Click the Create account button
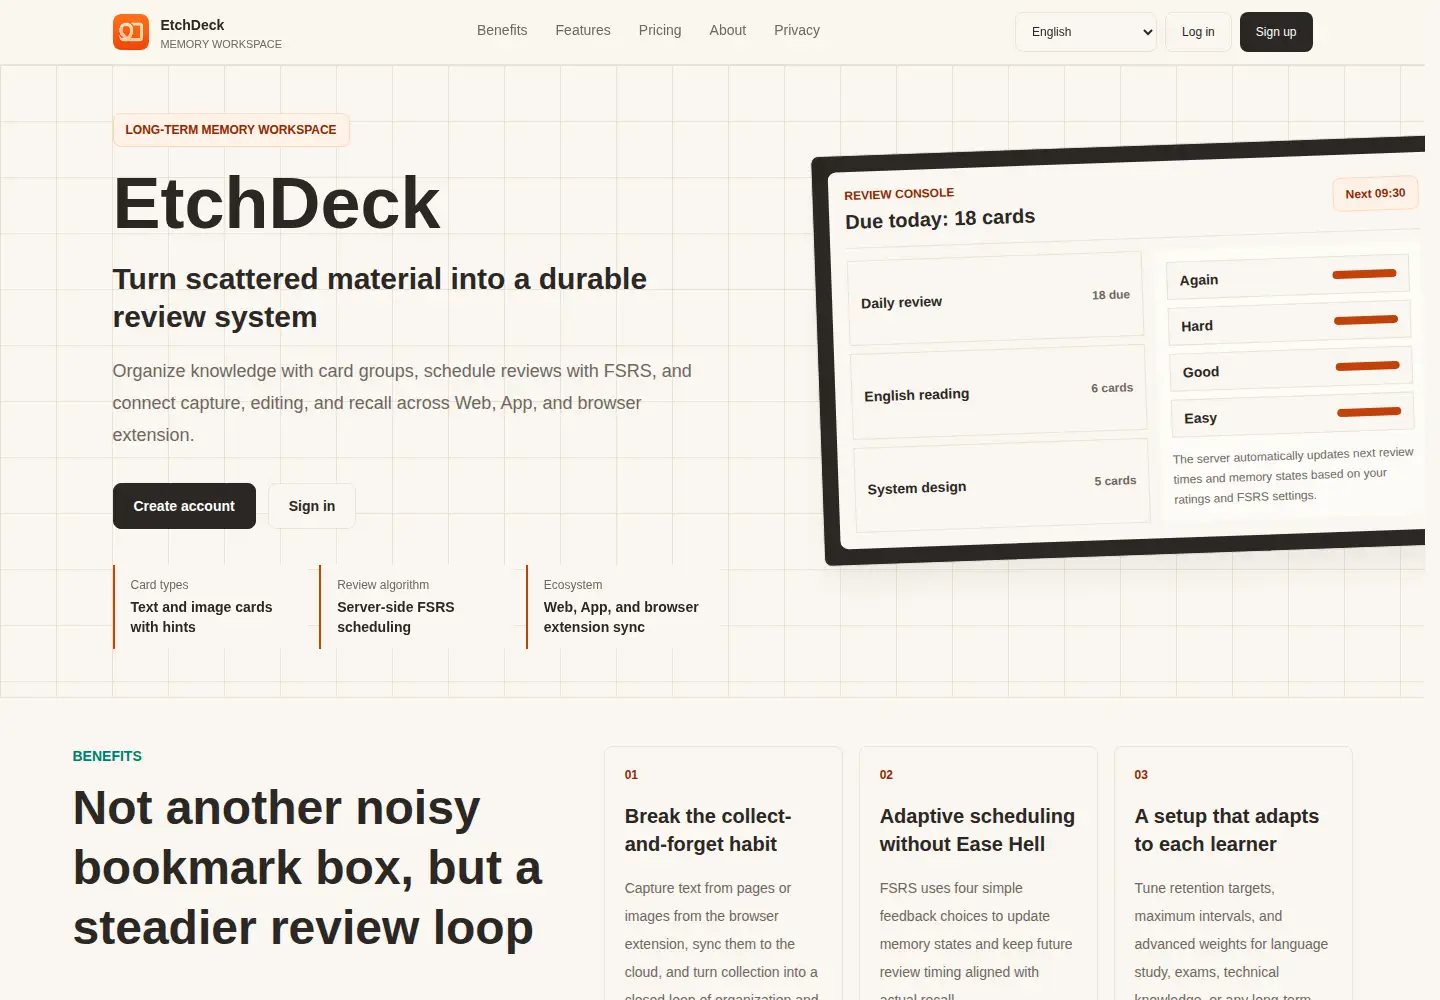Screen dimensions: 1440x1000 [x=184, y=506]
